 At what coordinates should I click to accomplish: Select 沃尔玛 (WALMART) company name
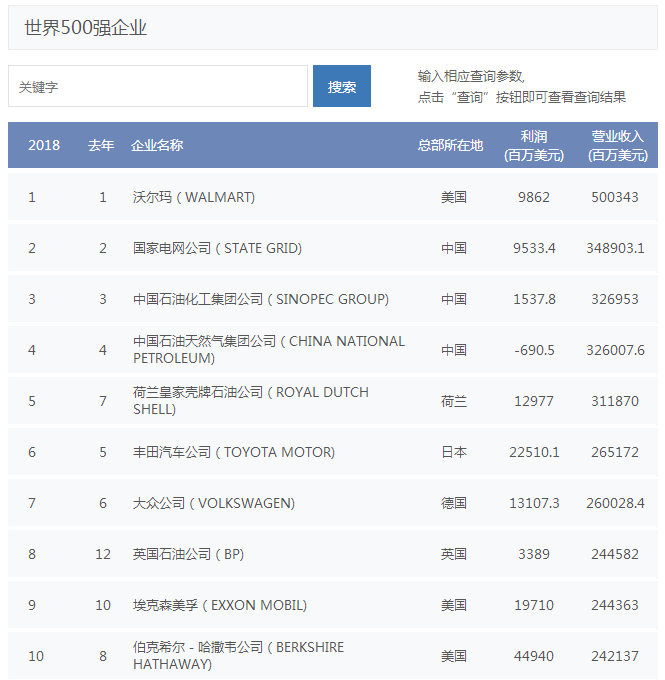click(x=194, y=197)
